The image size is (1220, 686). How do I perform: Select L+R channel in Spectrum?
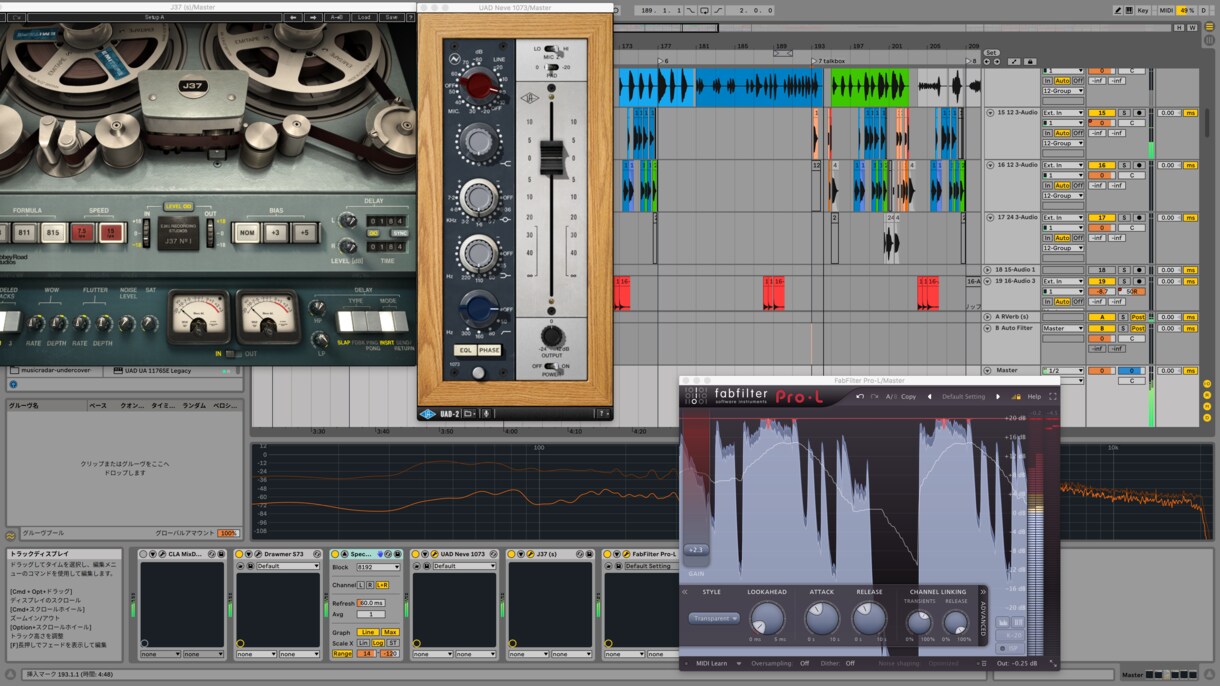click(382, 585)
